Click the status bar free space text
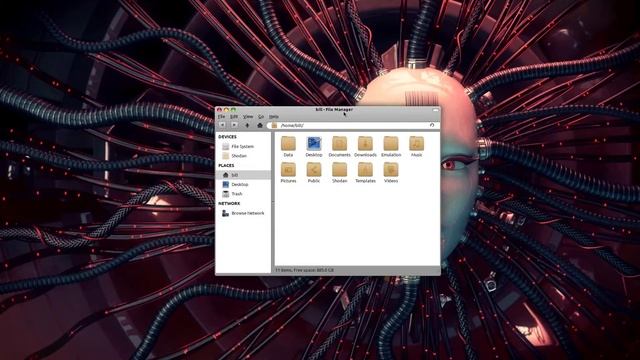640x360 pixels. pyautogui.click(x=304, y=270)
